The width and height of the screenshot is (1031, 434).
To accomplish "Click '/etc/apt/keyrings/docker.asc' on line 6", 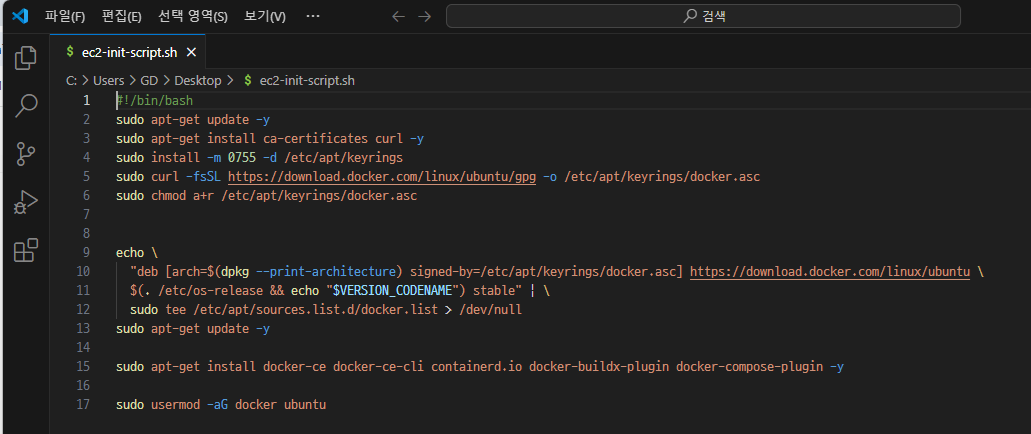I will 319,196.
